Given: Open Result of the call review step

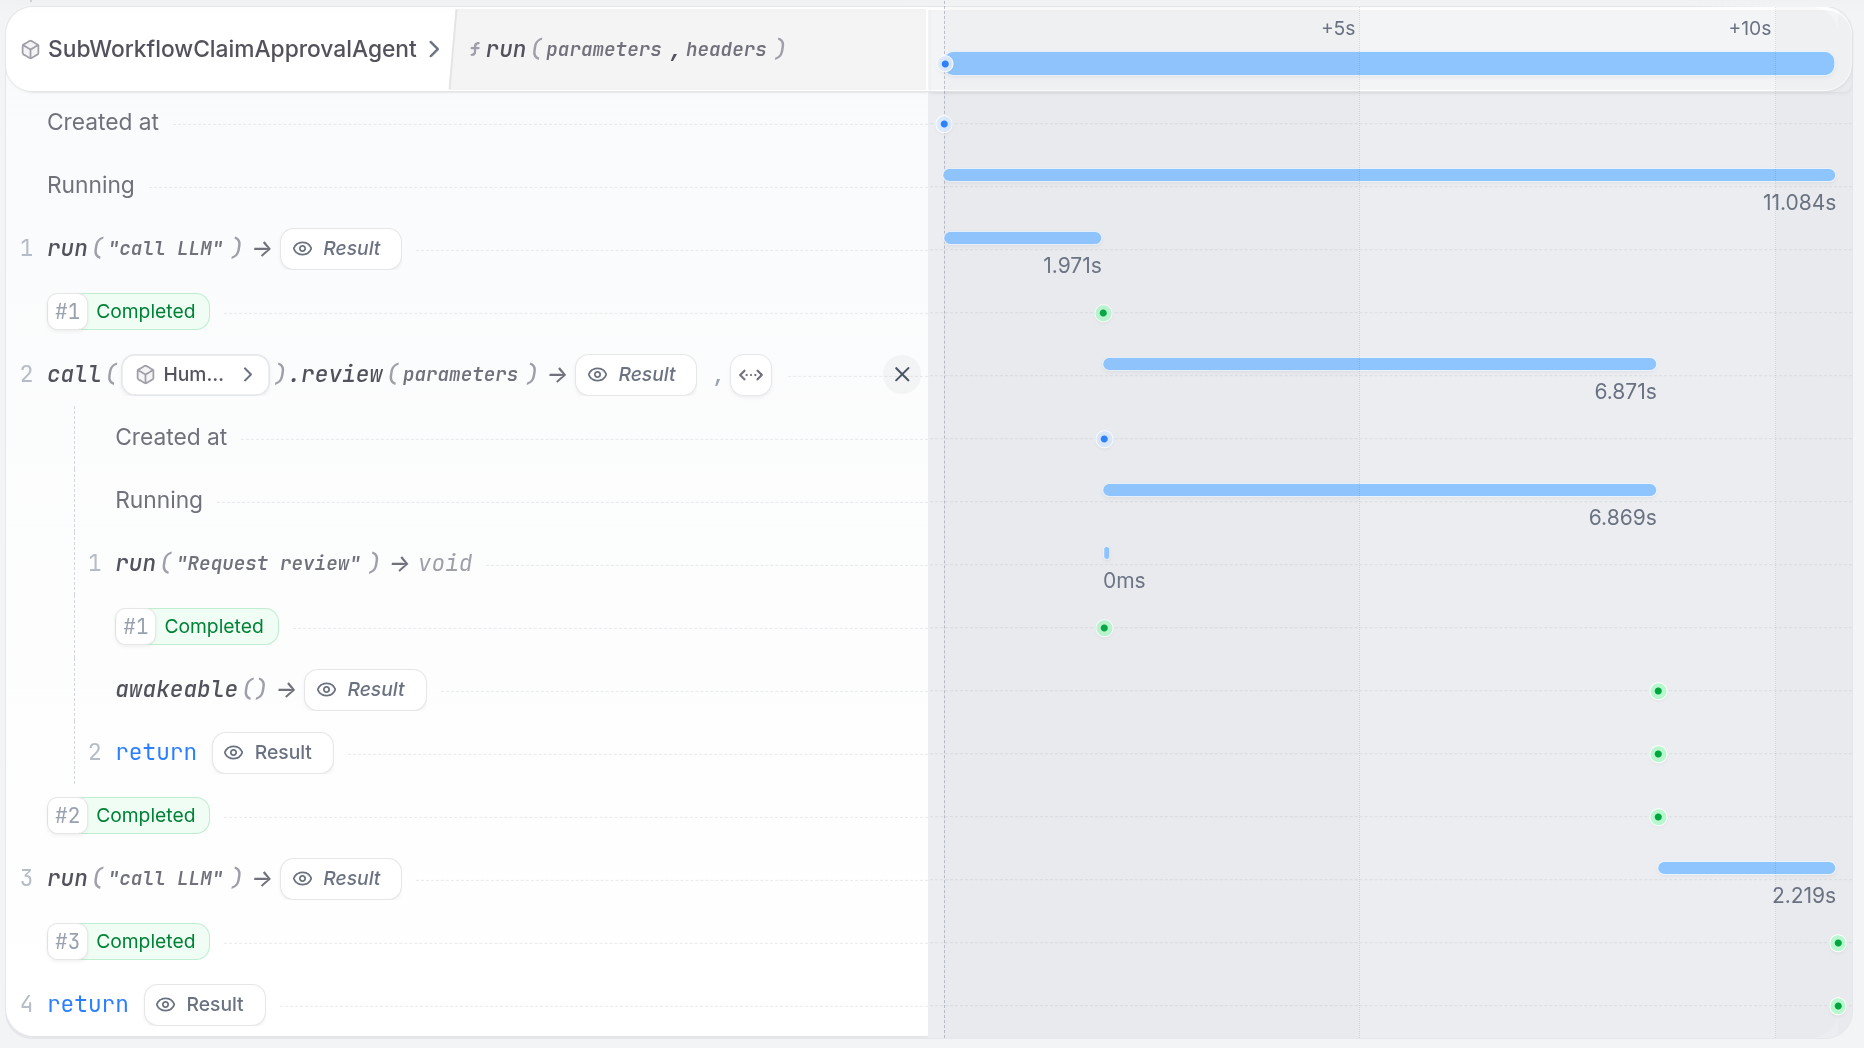Looking at the screenshot, I should (x=636, y=375).
